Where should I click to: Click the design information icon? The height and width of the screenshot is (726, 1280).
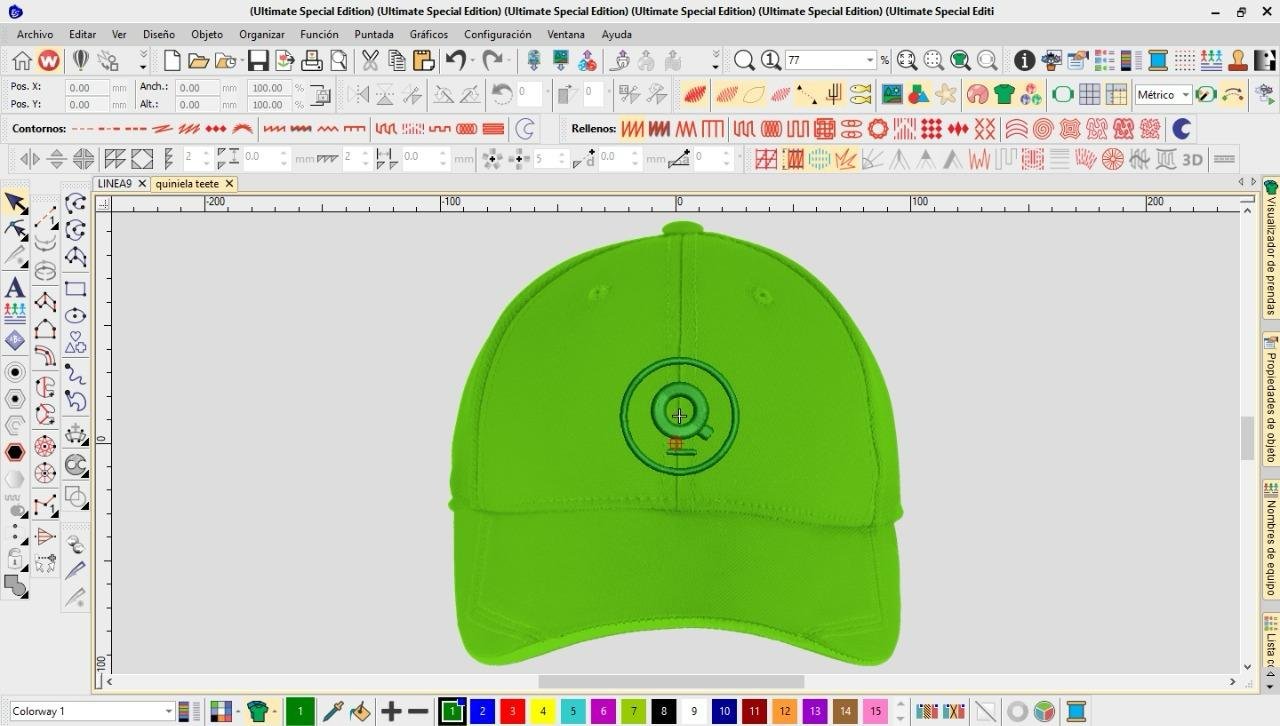pos(1024,61)
